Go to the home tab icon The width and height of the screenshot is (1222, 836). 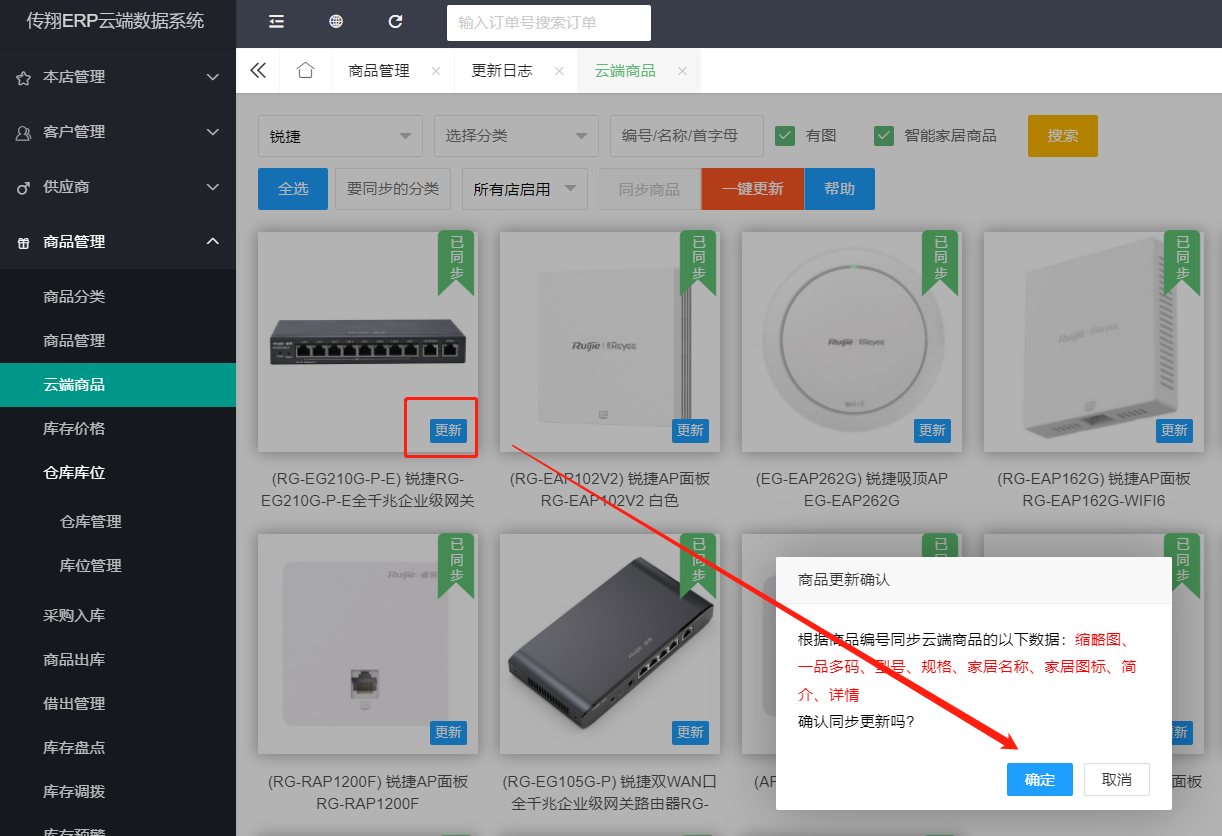[306, 70]
